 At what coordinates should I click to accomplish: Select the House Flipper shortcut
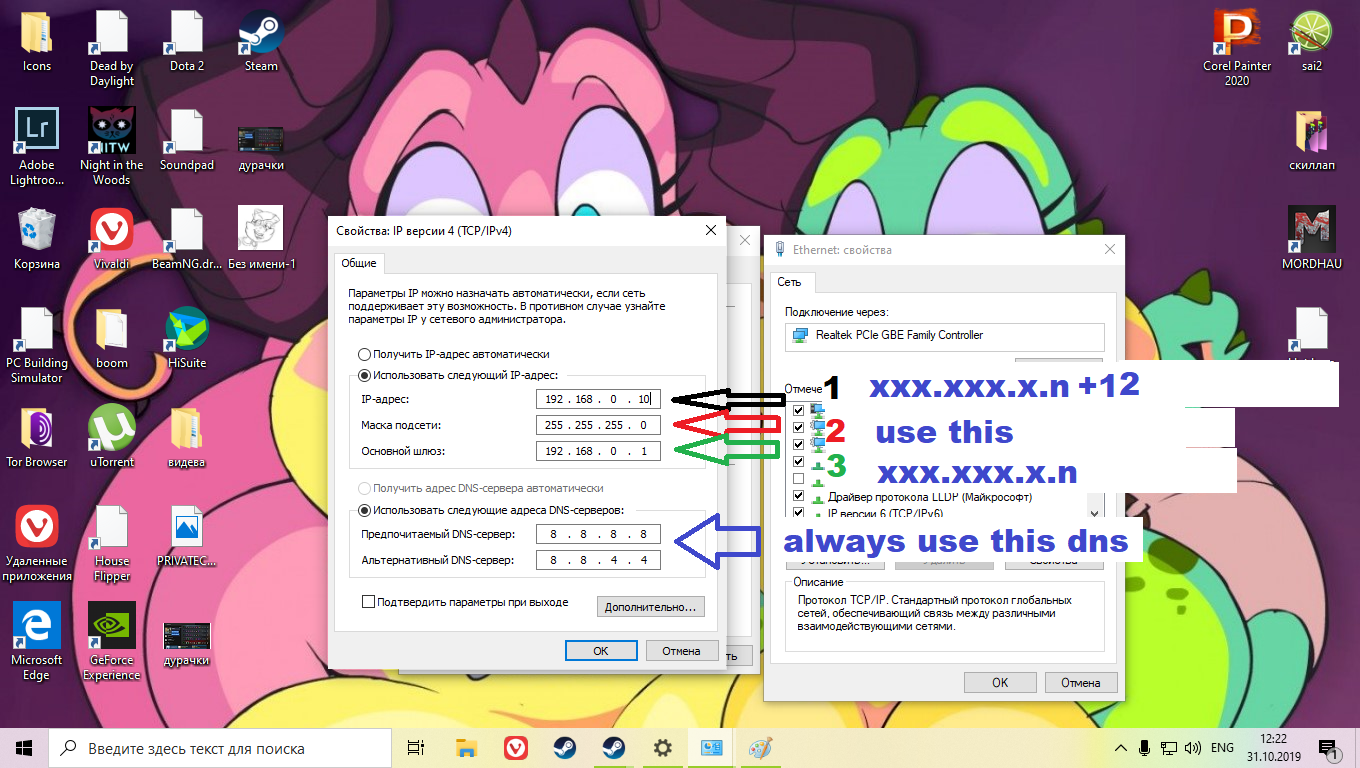(112, 543)
